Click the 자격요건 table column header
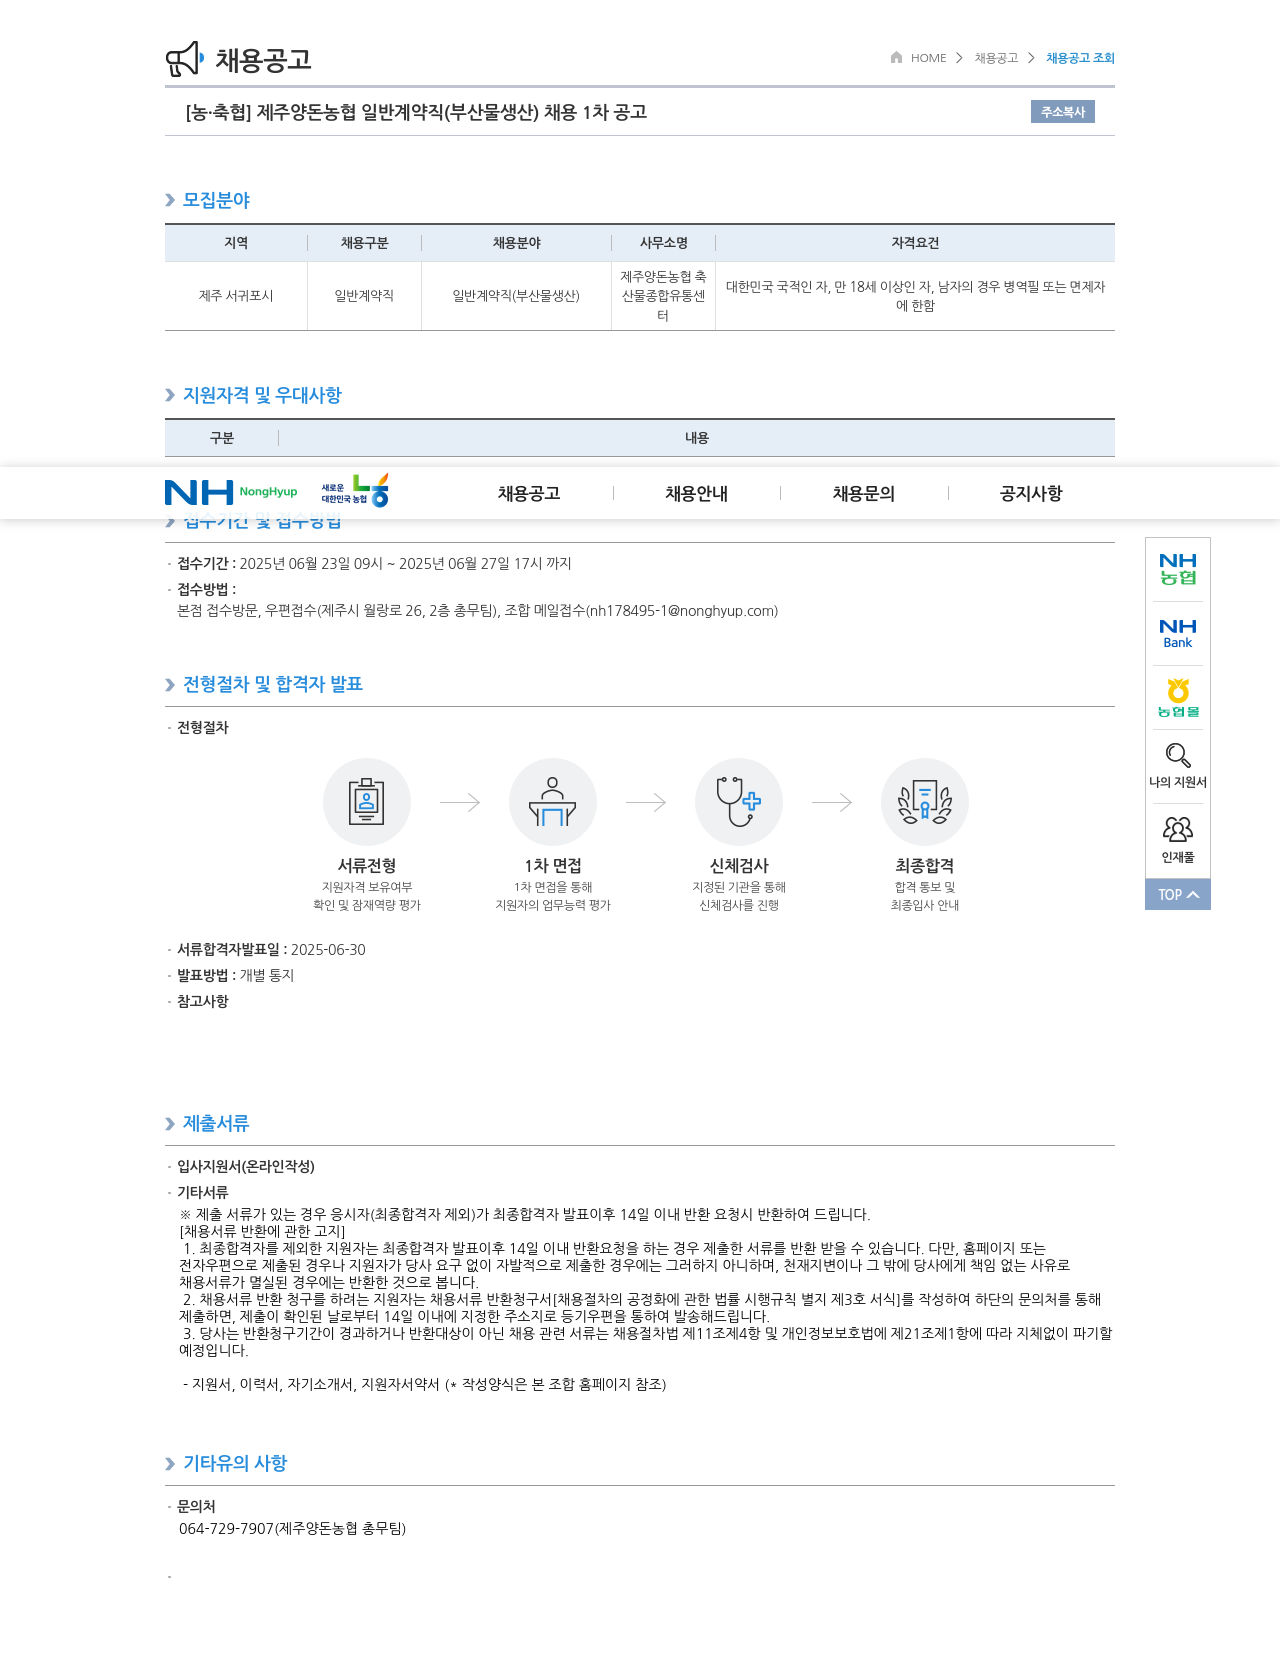The height and width of the screenshot is (1654, 1280). point(915,243)
